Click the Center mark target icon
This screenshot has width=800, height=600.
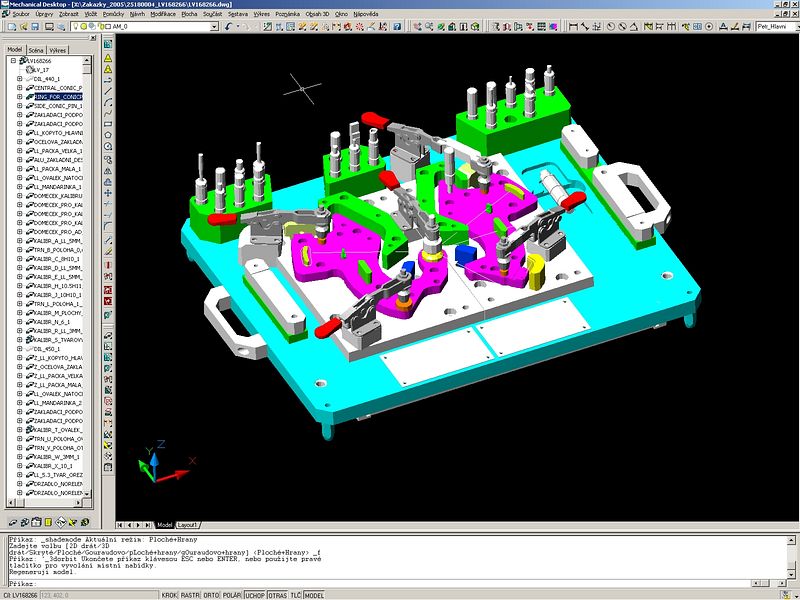(709, 27)
